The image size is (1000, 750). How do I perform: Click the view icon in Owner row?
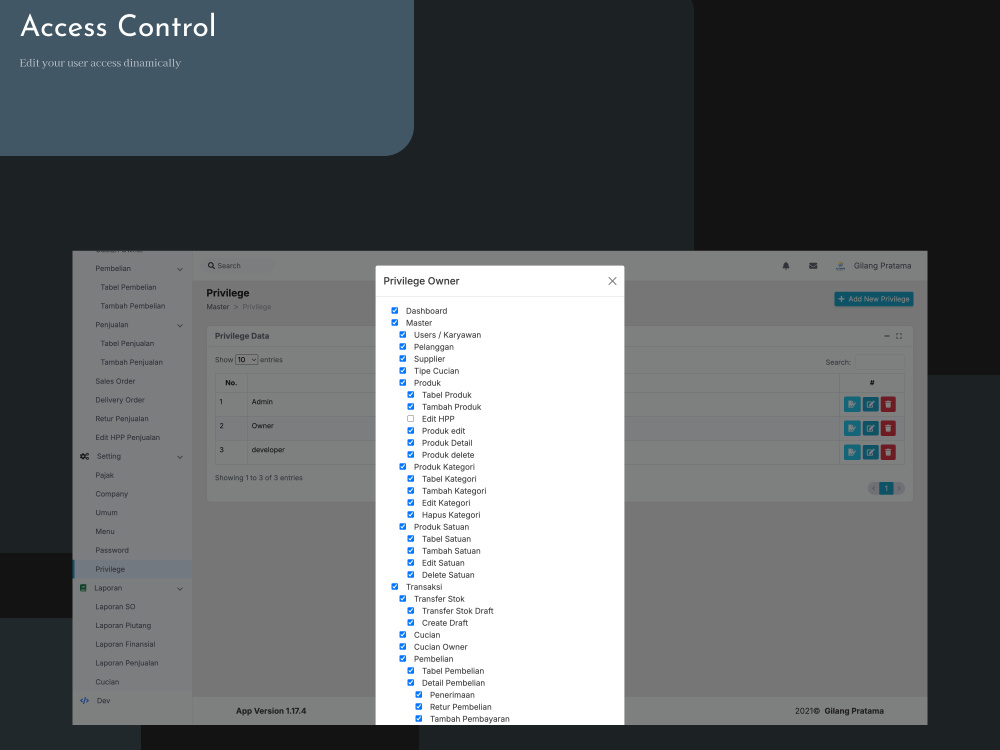tap(852, 429)
